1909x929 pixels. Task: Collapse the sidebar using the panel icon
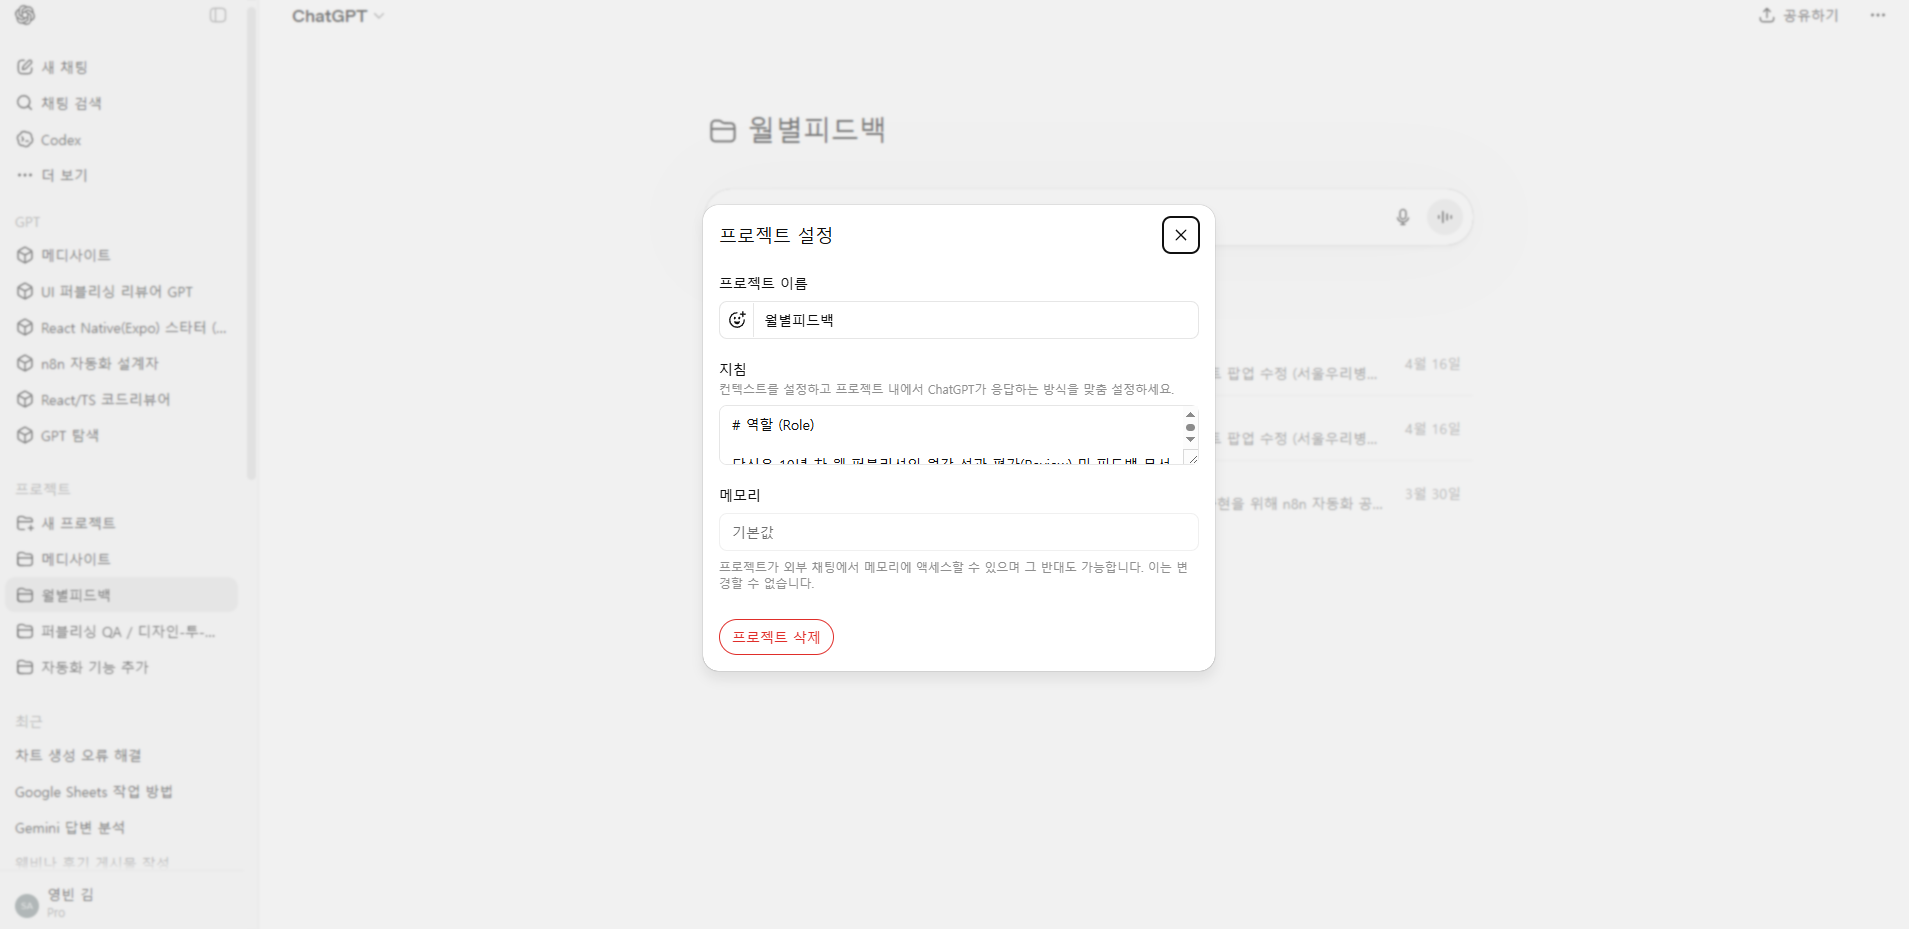click(218, 15)
